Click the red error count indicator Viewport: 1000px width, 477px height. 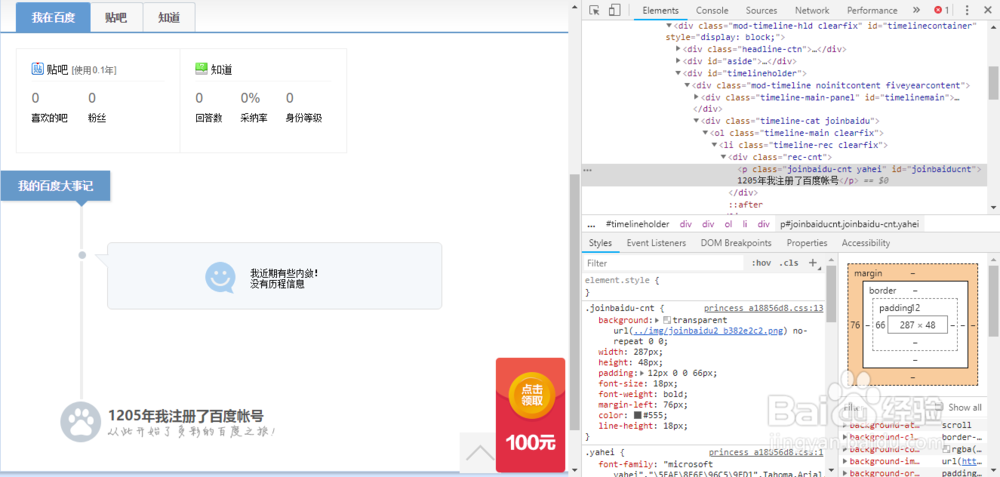click(941, 10)
